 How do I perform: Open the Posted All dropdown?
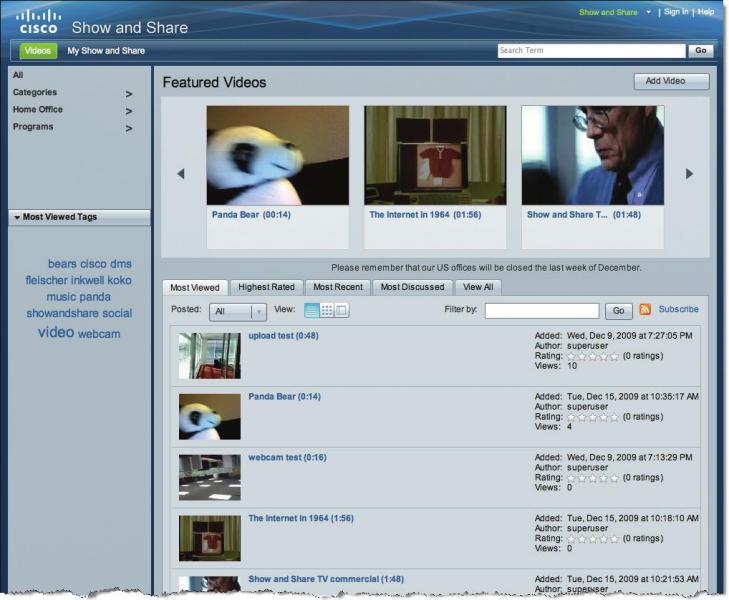[238, 311]
